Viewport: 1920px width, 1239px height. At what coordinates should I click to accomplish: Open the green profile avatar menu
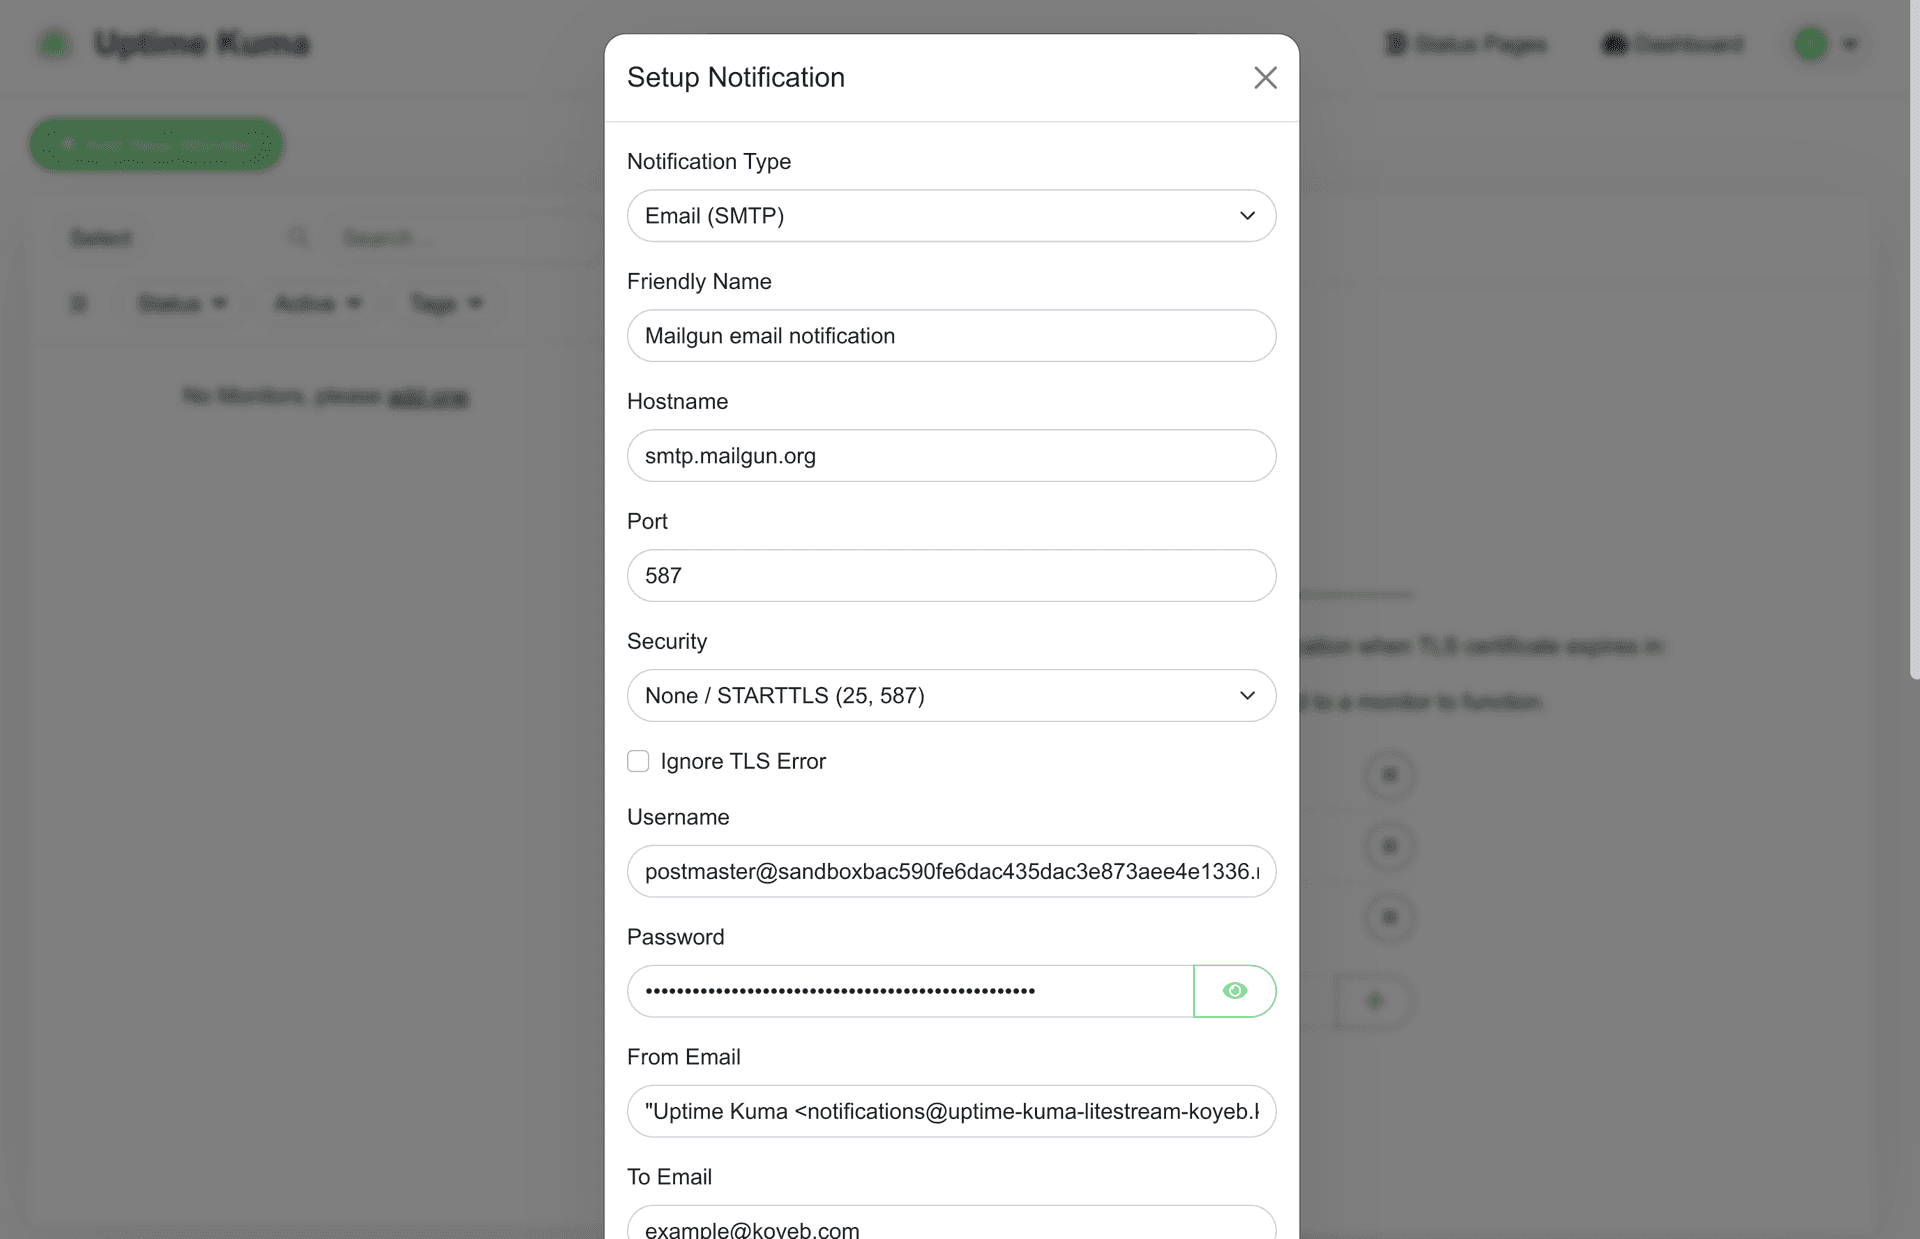click(x=1810, y=44)
